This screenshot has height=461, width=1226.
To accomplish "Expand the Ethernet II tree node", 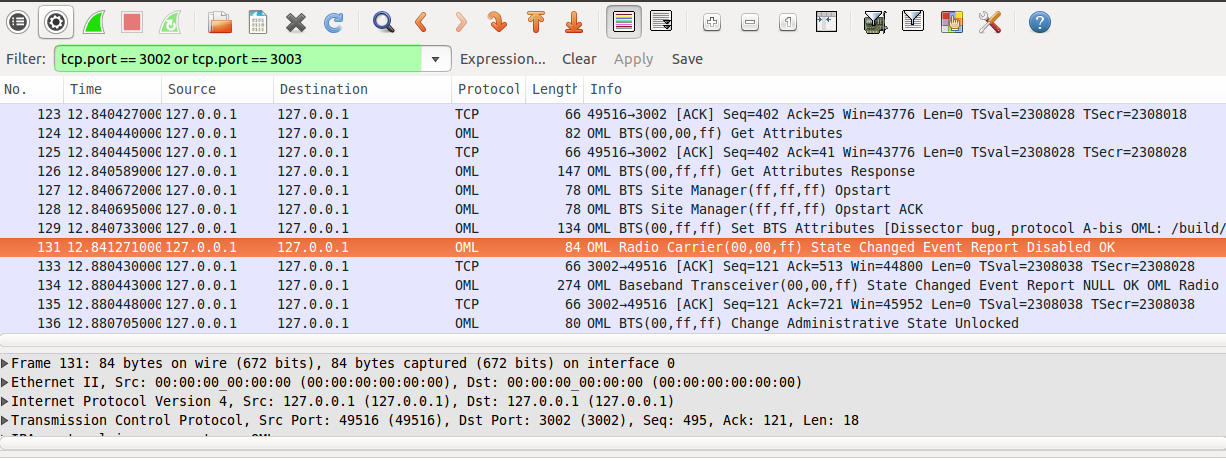I will (5, 382).
